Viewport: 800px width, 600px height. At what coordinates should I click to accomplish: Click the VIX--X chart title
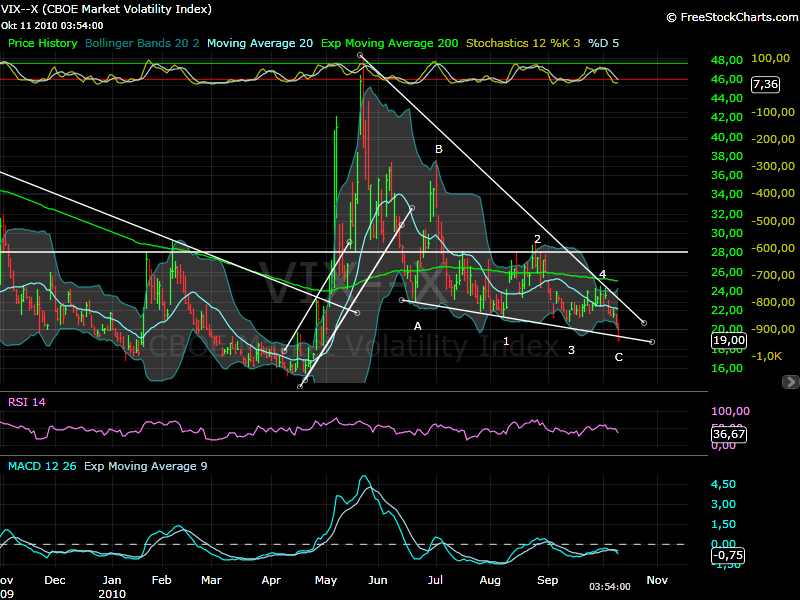click(106, 9)
